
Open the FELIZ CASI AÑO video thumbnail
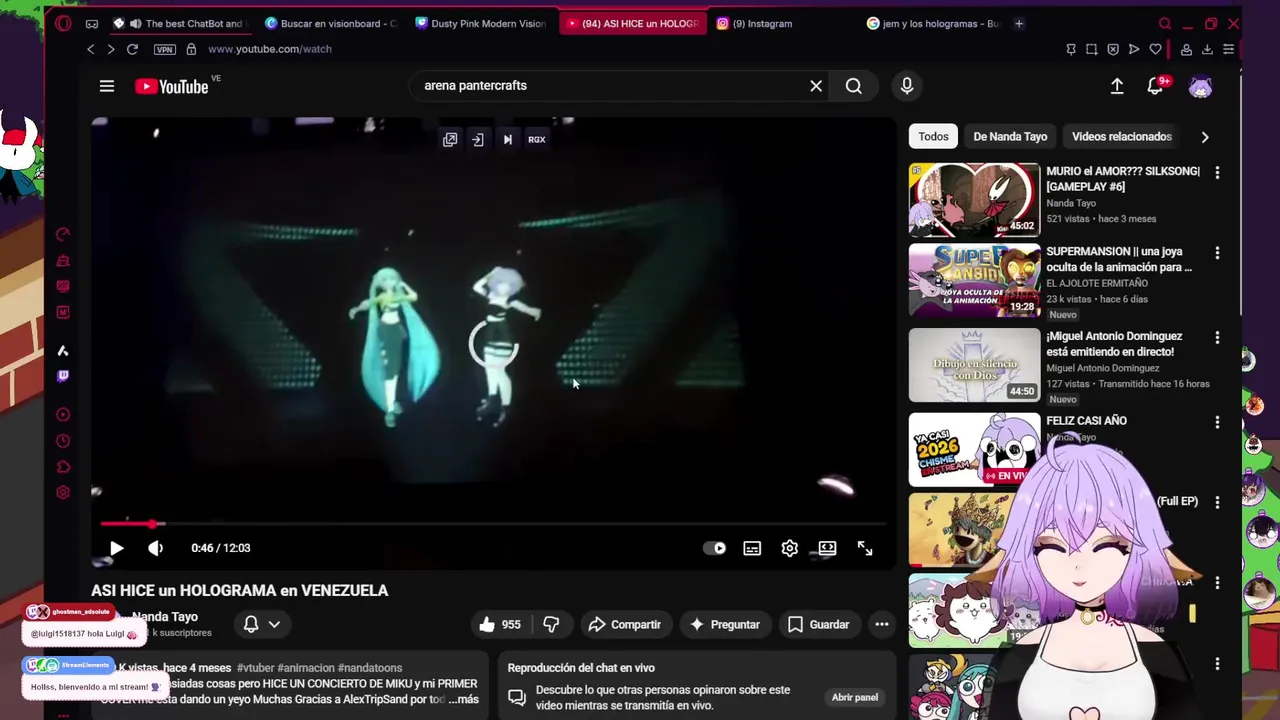tap(974, 450)
